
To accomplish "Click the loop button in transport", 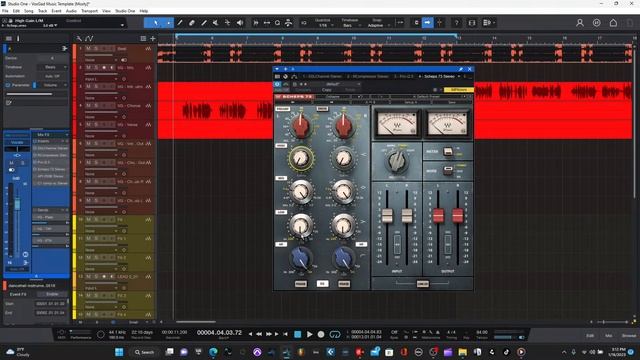I will [335, 334].
